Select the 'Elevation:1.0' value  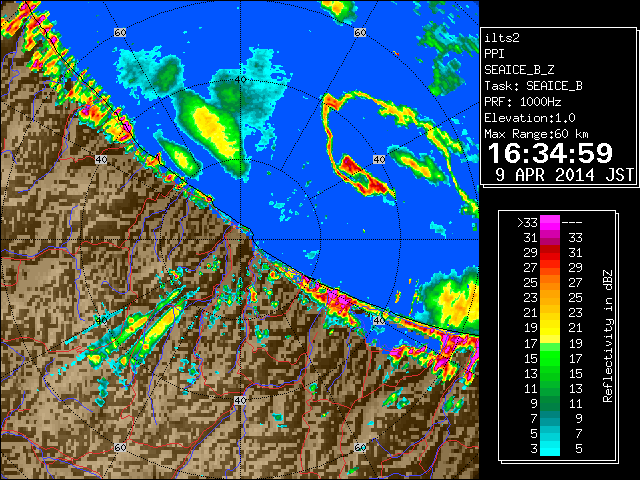click(530, 118)
